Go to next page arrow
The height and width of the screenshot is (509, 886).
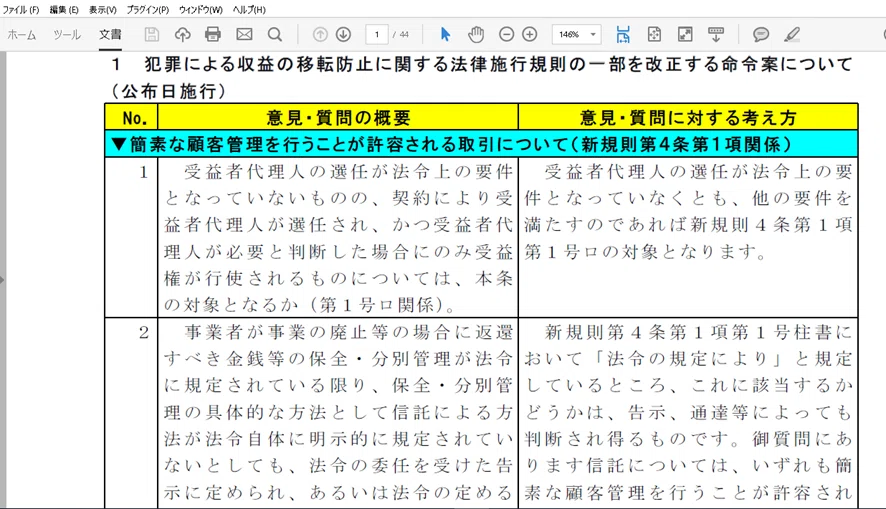pos(344,35)
